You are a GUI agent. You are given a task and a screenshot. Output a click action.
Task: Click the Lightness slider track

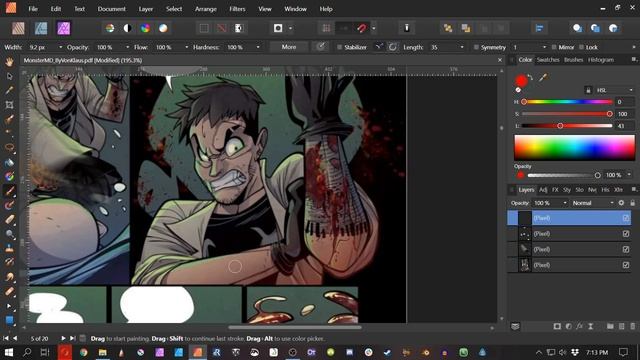[x=567, y=126]
